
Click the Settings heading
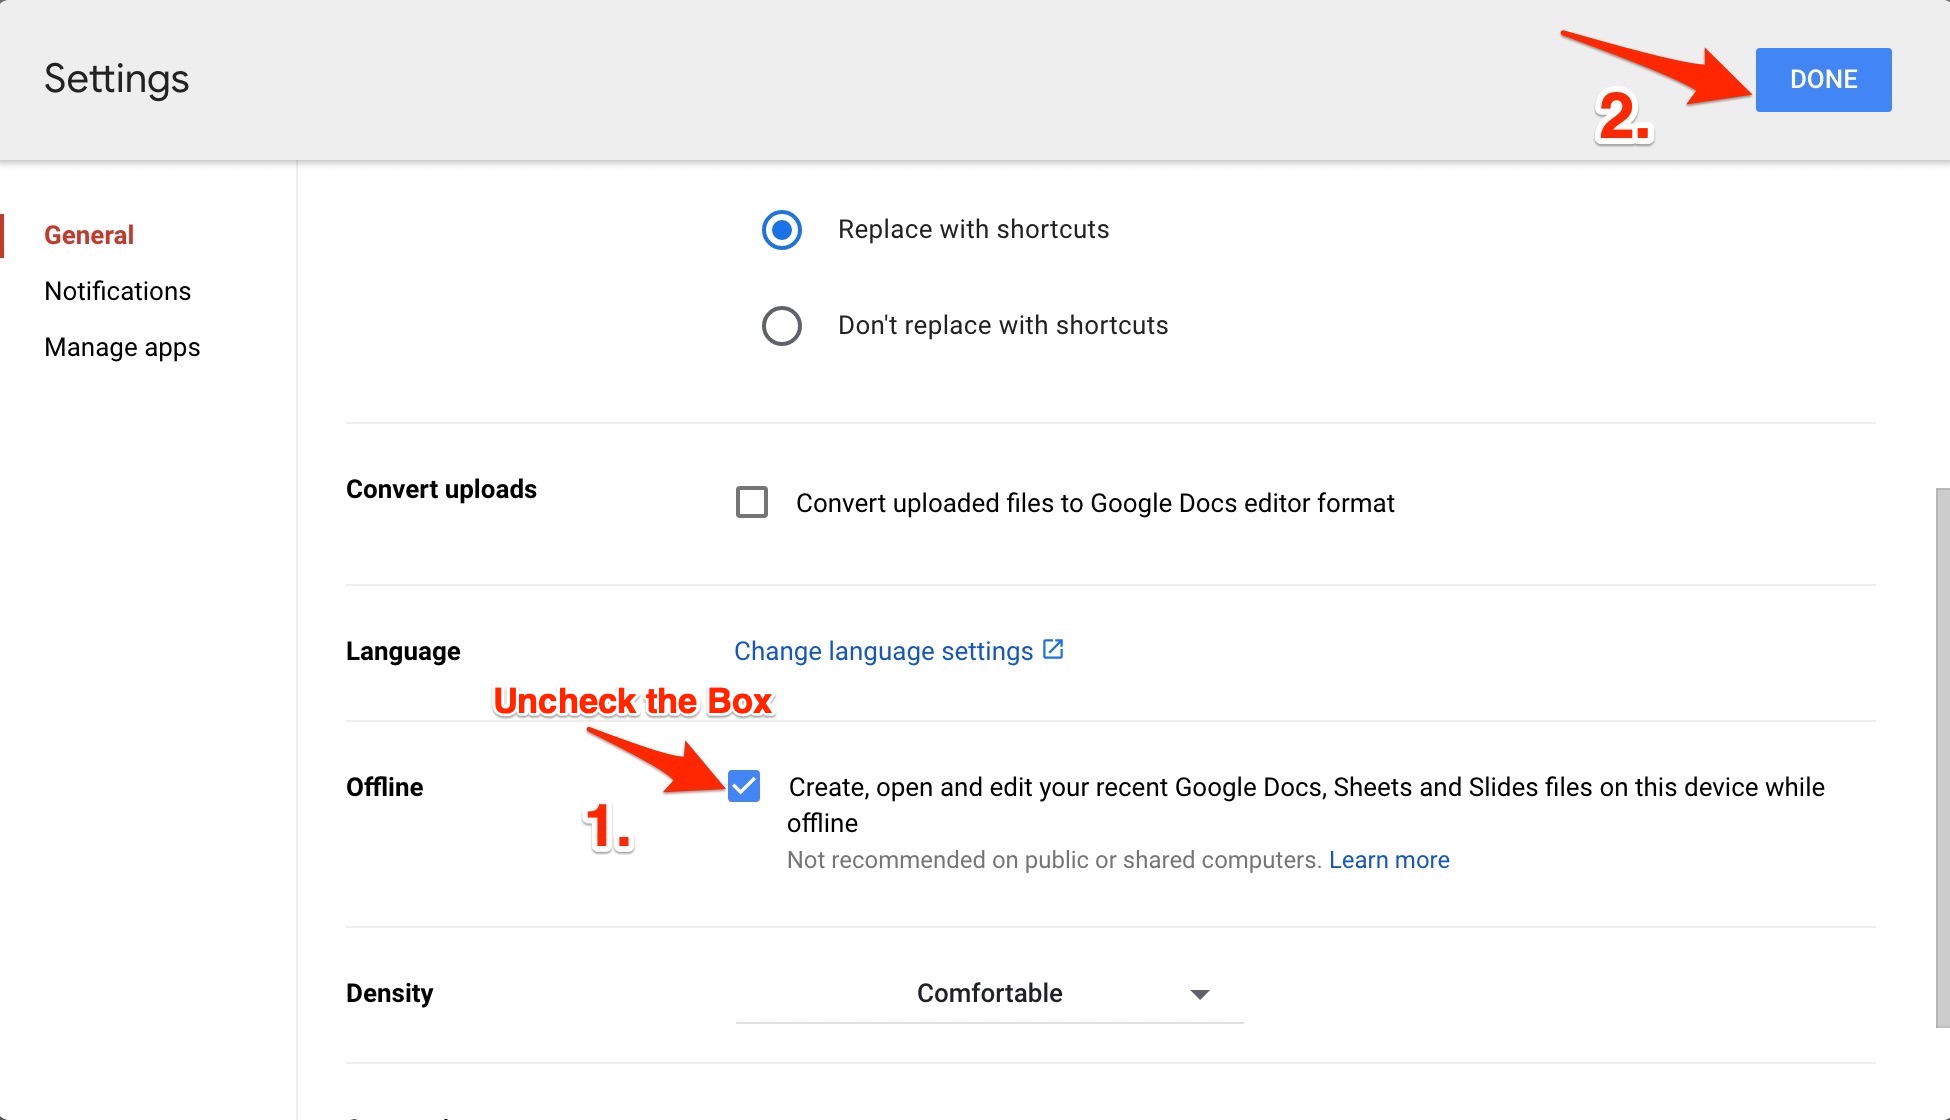pyautogui.click(x=116, y=78)
